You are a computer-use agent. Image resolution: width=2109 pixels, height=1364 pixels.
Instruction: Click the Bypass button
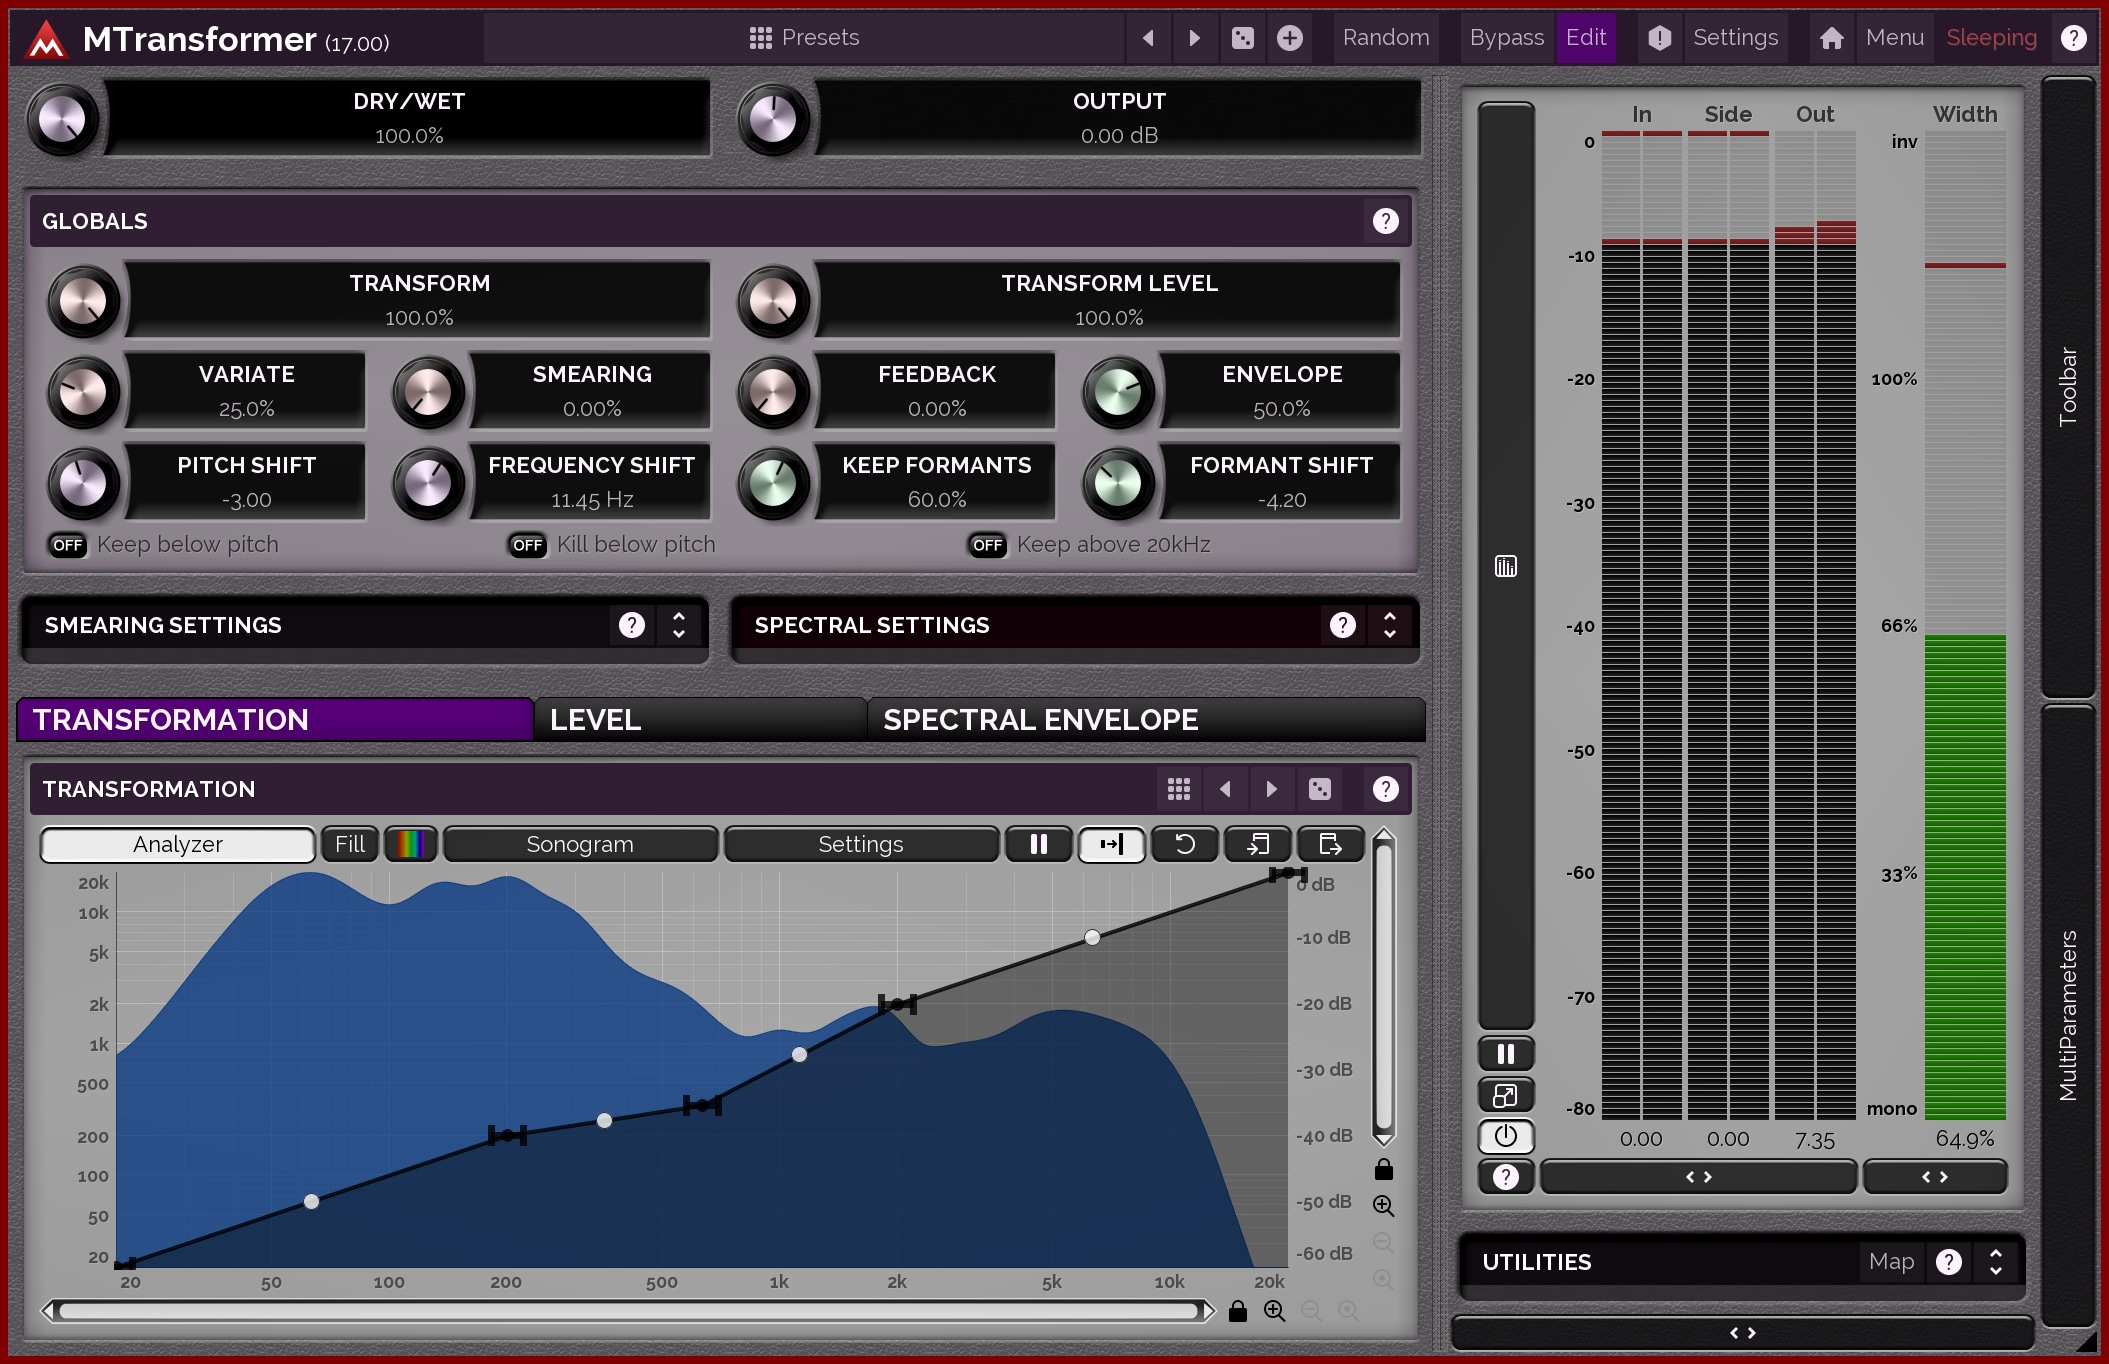pyautogui.click(x=1506, y=38)
